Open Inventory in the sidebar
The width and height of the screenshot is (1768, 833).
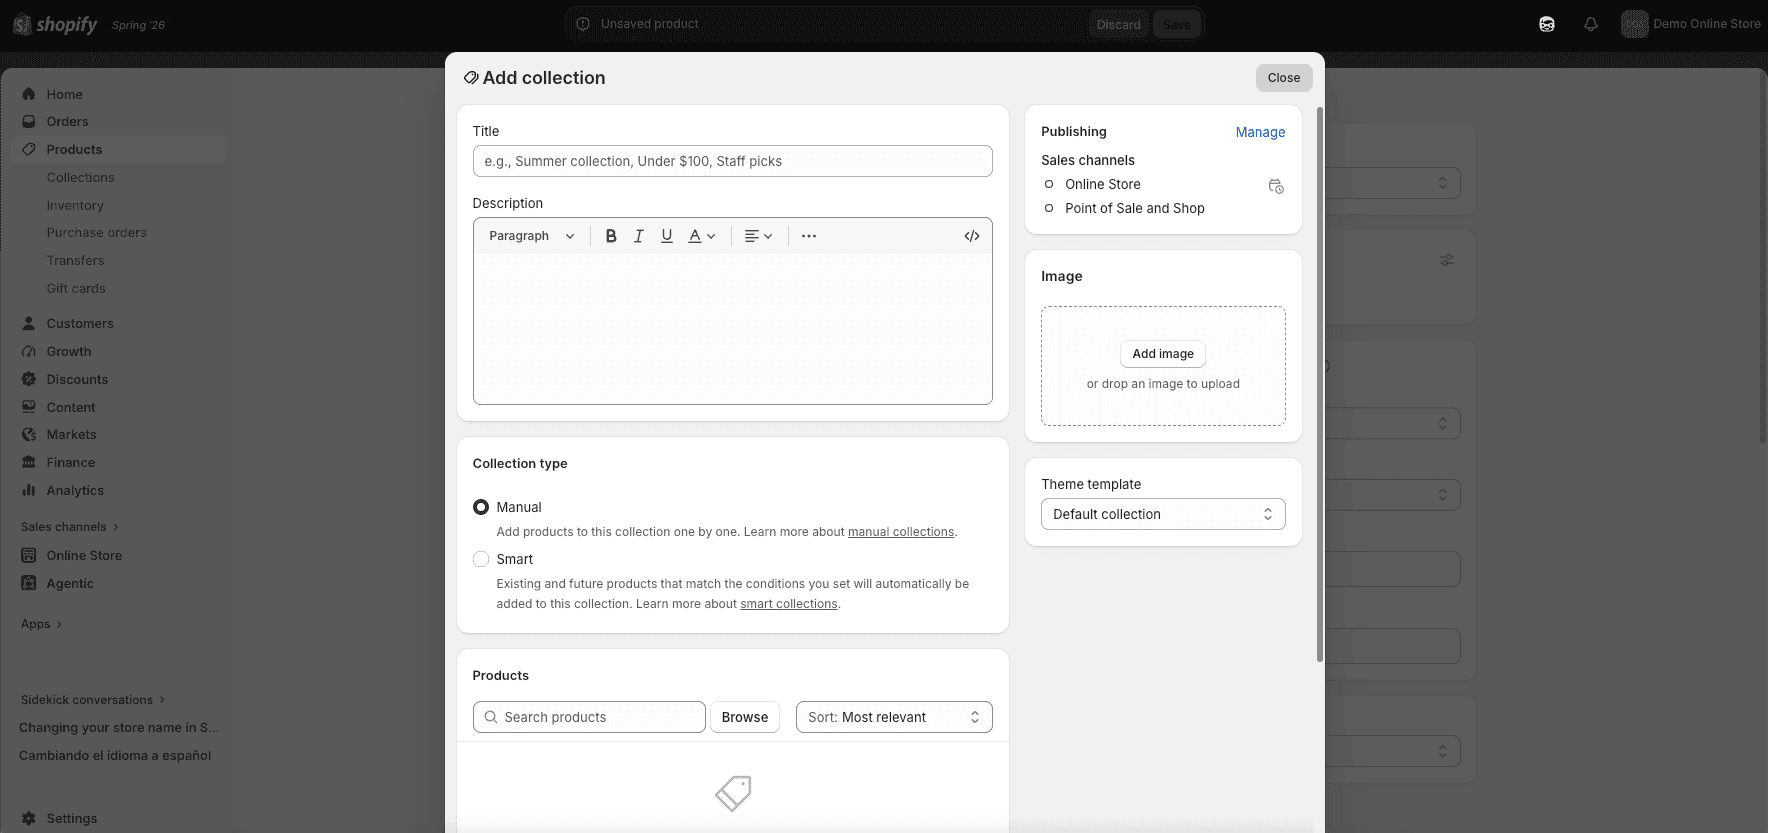click(x=75, y=205)
